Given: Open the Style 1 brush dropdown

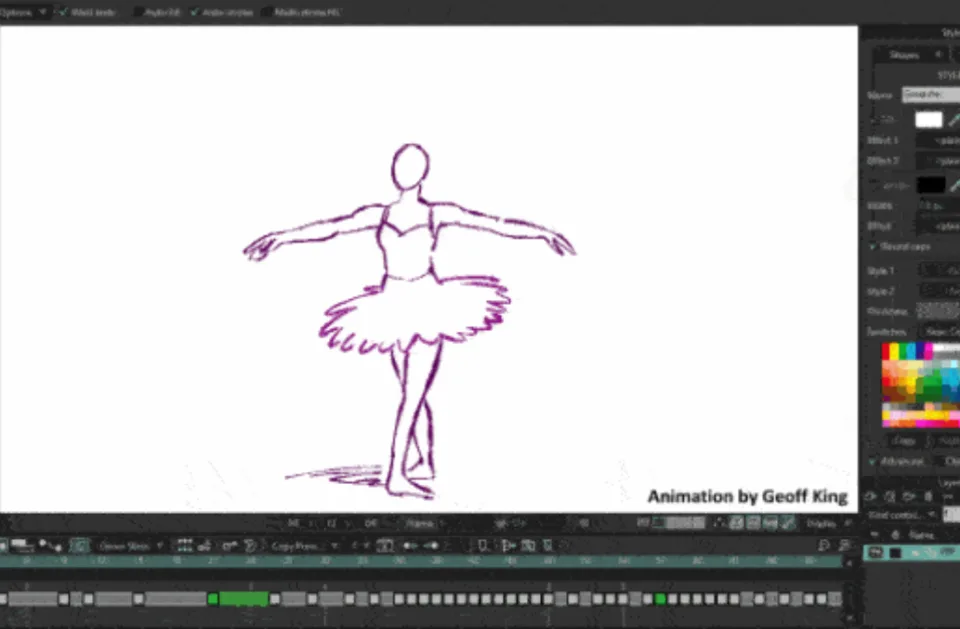Looking at the screenshot, I should (940, 270).
